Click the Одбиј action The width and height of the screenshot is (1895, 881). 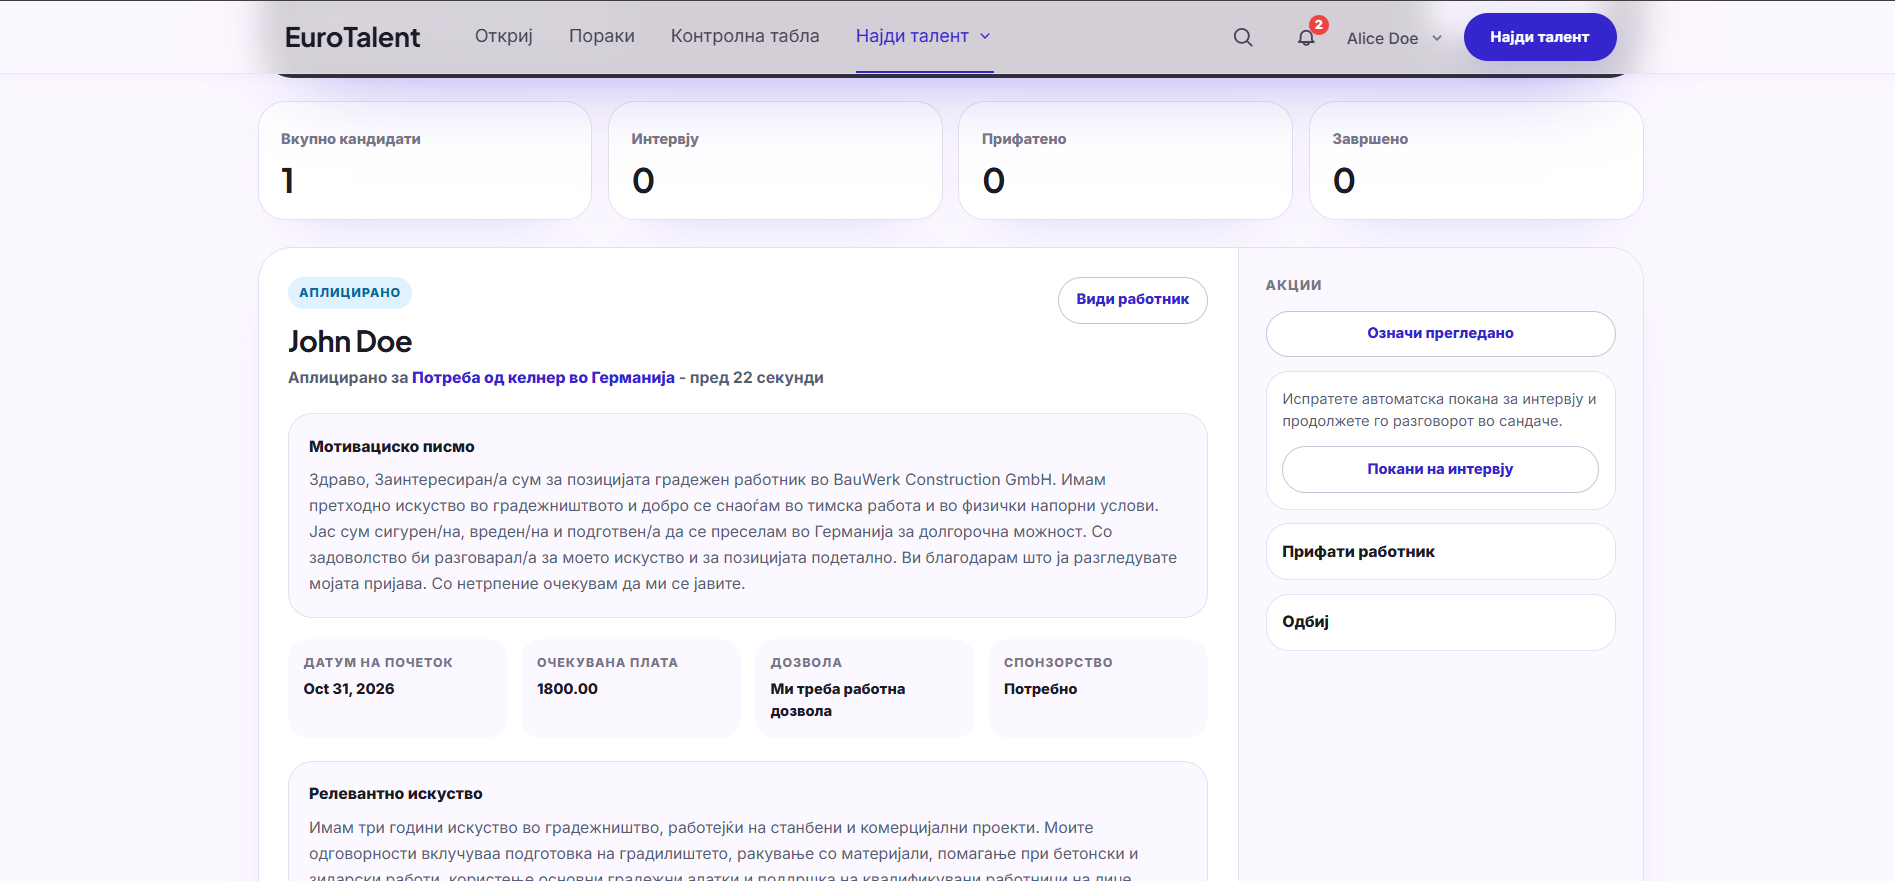click(x=1440, y=622)
